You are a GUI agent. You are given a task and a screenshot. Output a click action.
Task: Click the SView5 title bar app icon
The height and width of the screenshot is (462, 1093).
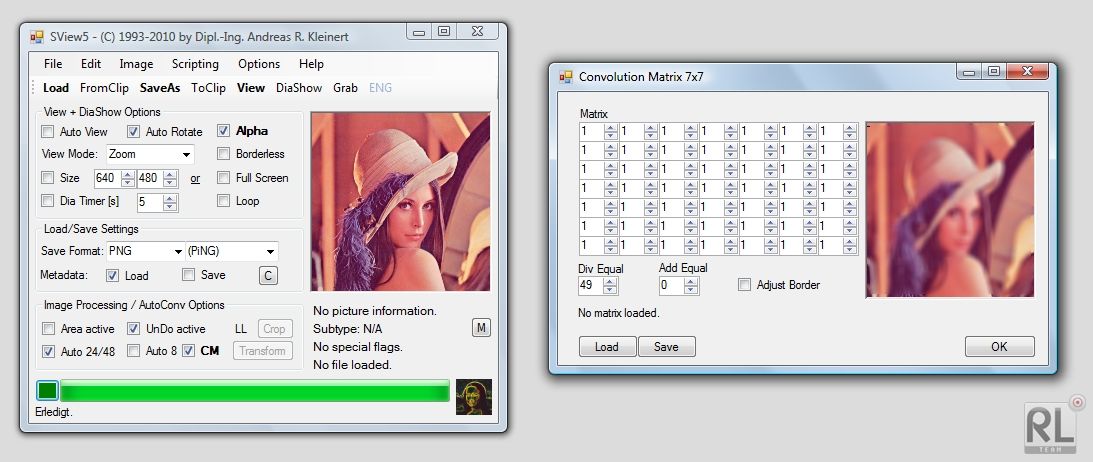pyautogui.click(x=37, y=36)
